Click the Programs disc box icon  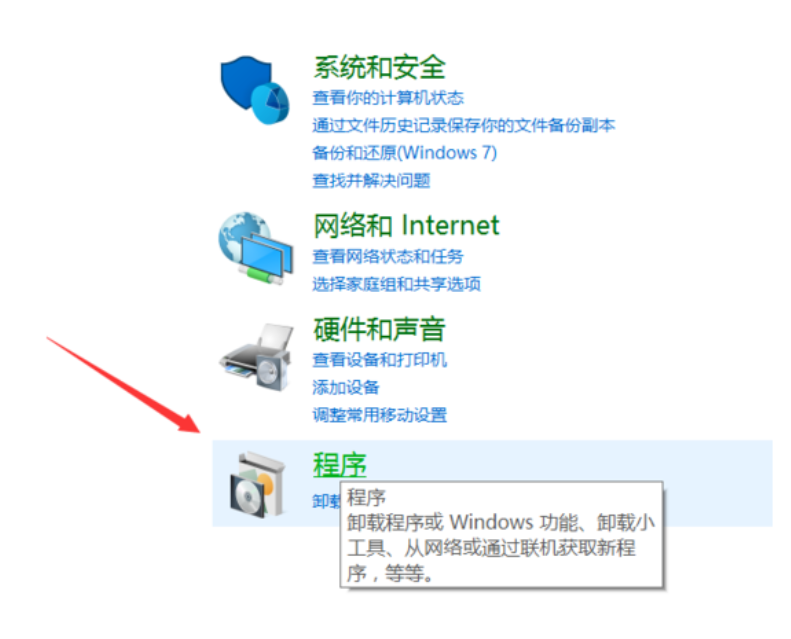[x=257, y=485]
